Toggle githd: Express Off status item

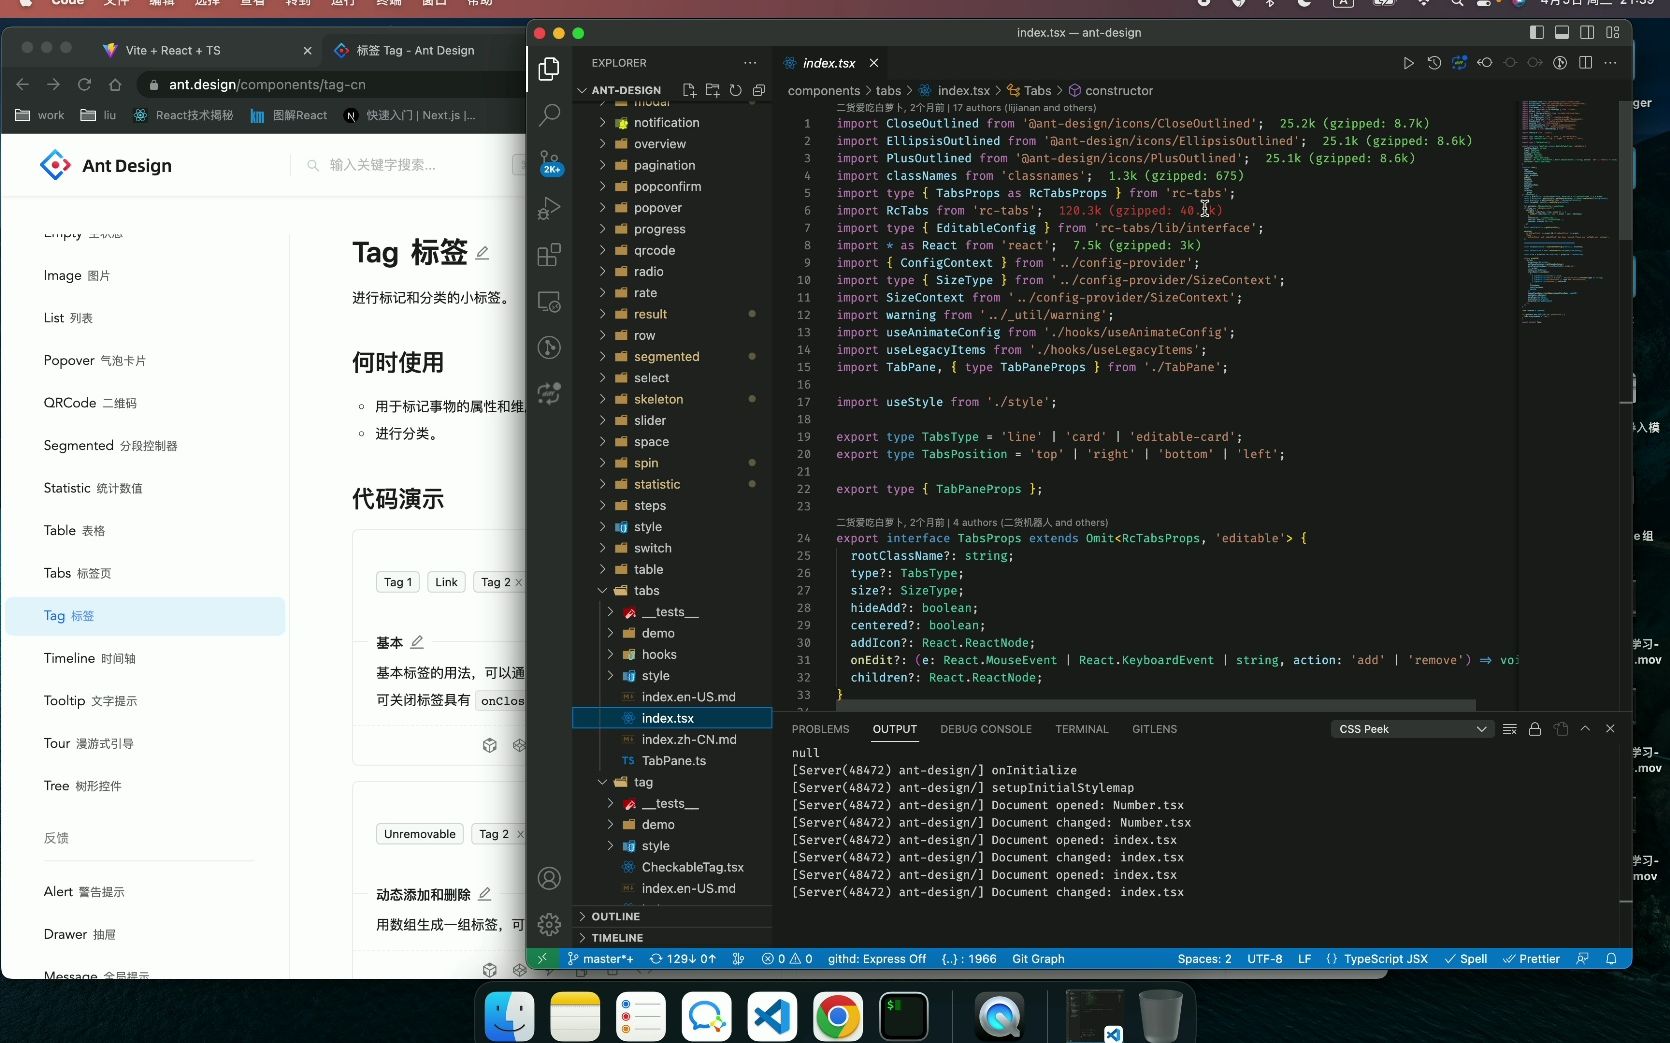[876, 958]
